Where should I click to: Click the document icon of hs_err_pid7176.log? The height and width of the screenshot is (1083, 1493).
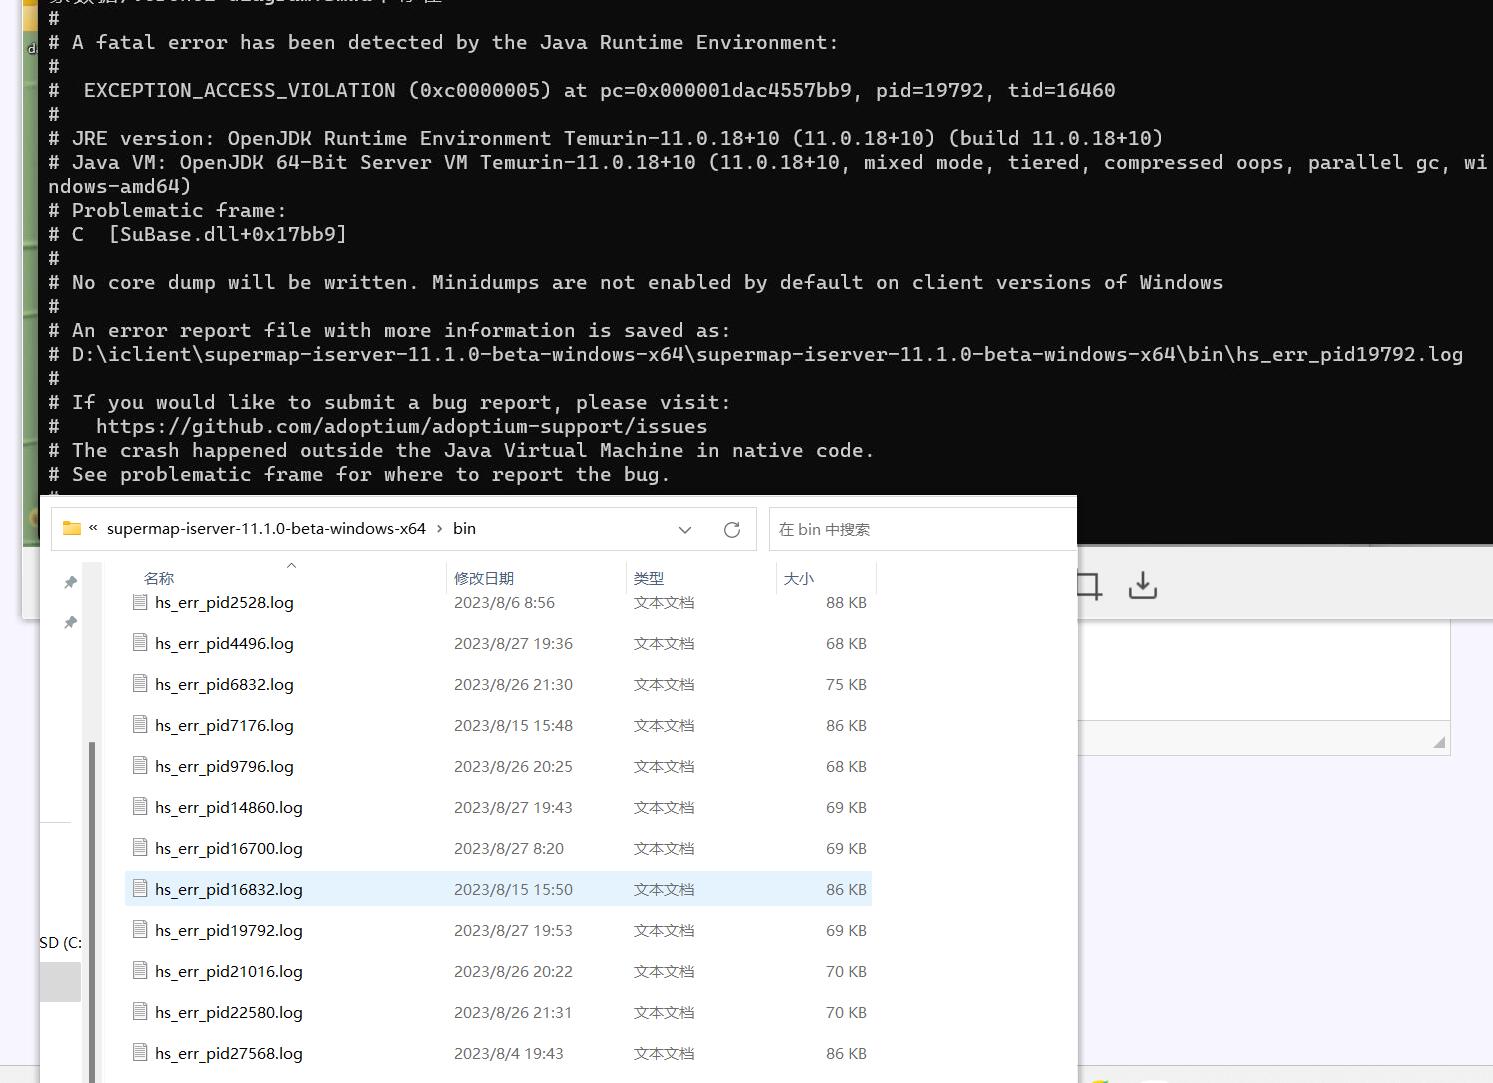140,724
